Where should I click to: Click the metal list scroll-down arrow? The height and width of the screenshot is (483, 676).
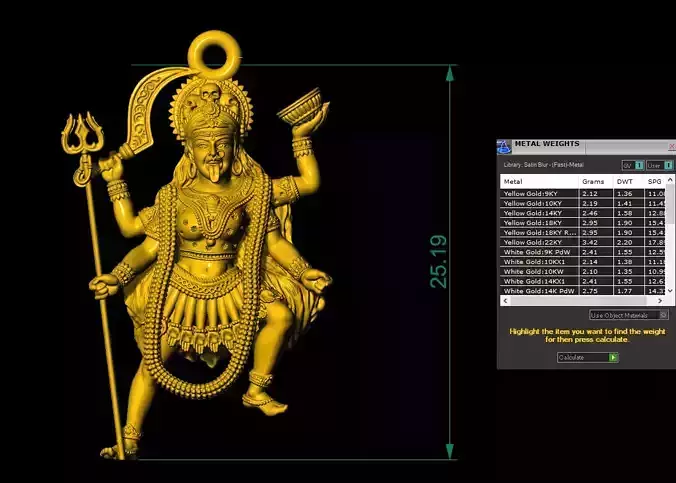tap(670, 291)
